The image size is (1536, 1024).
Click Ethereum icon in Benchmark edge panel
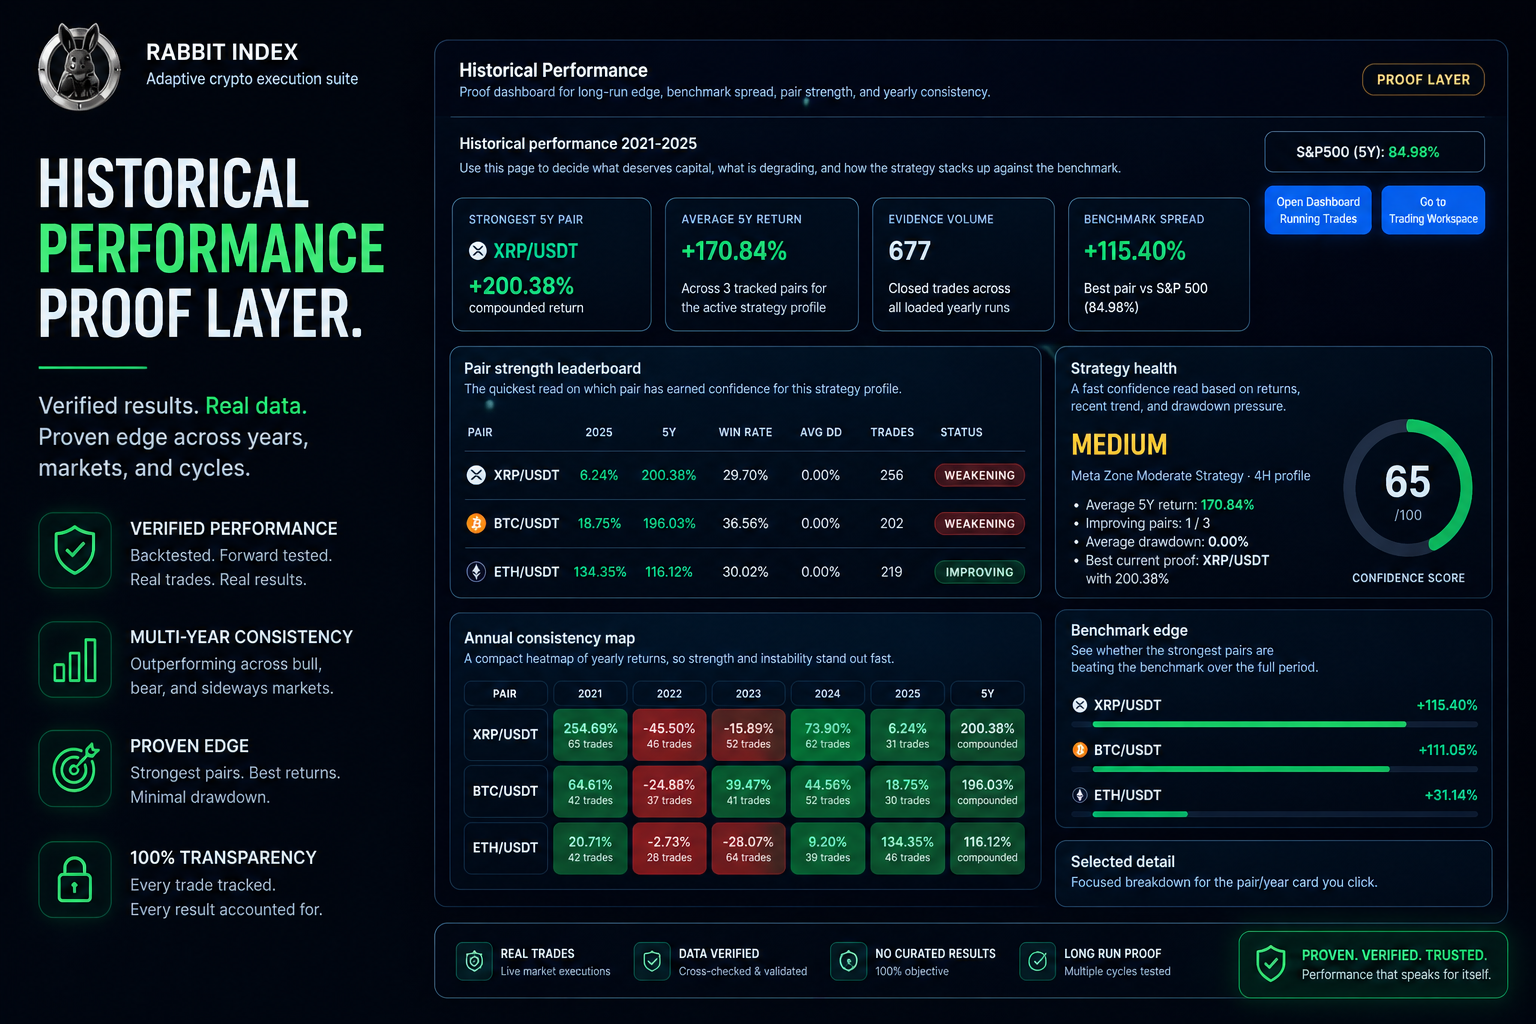(x=1080, y=795)
